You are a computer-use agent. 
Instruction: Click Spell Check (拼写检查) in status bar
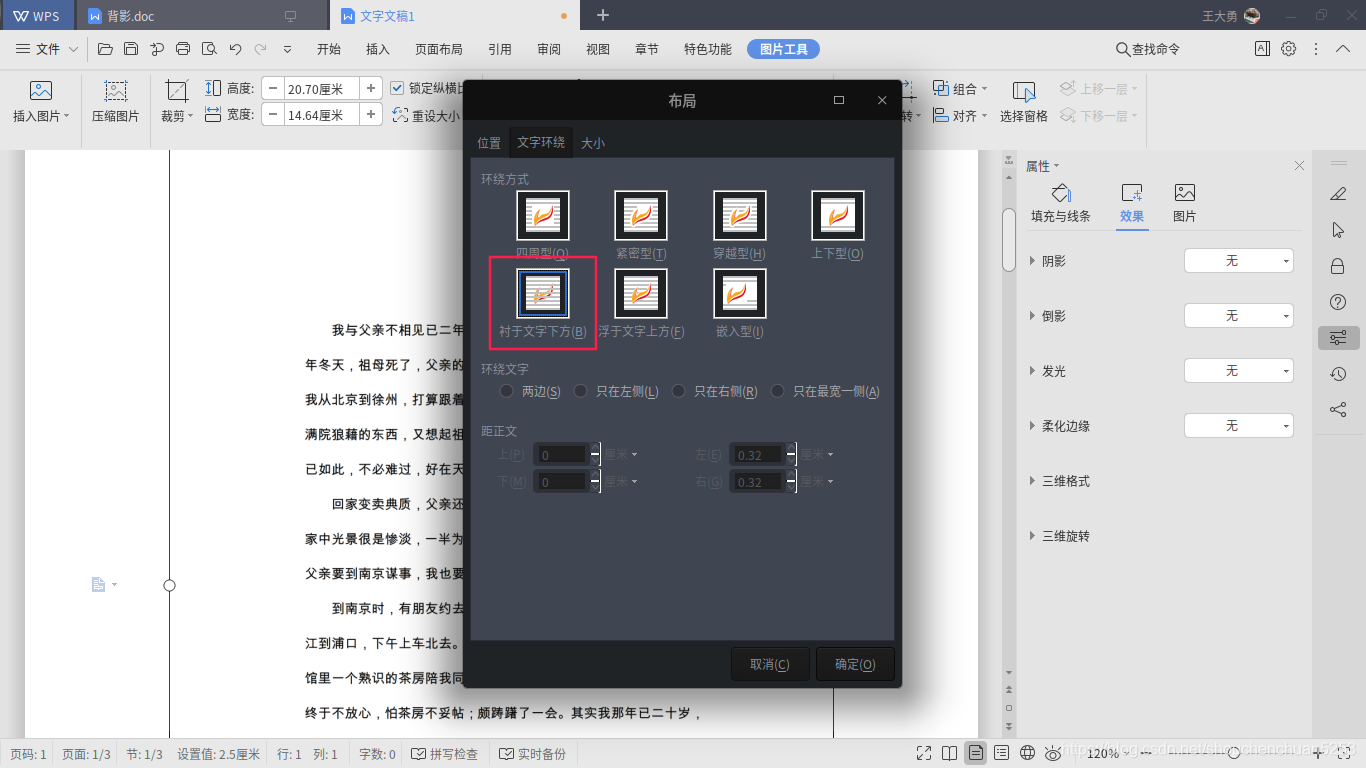(445, 754)
